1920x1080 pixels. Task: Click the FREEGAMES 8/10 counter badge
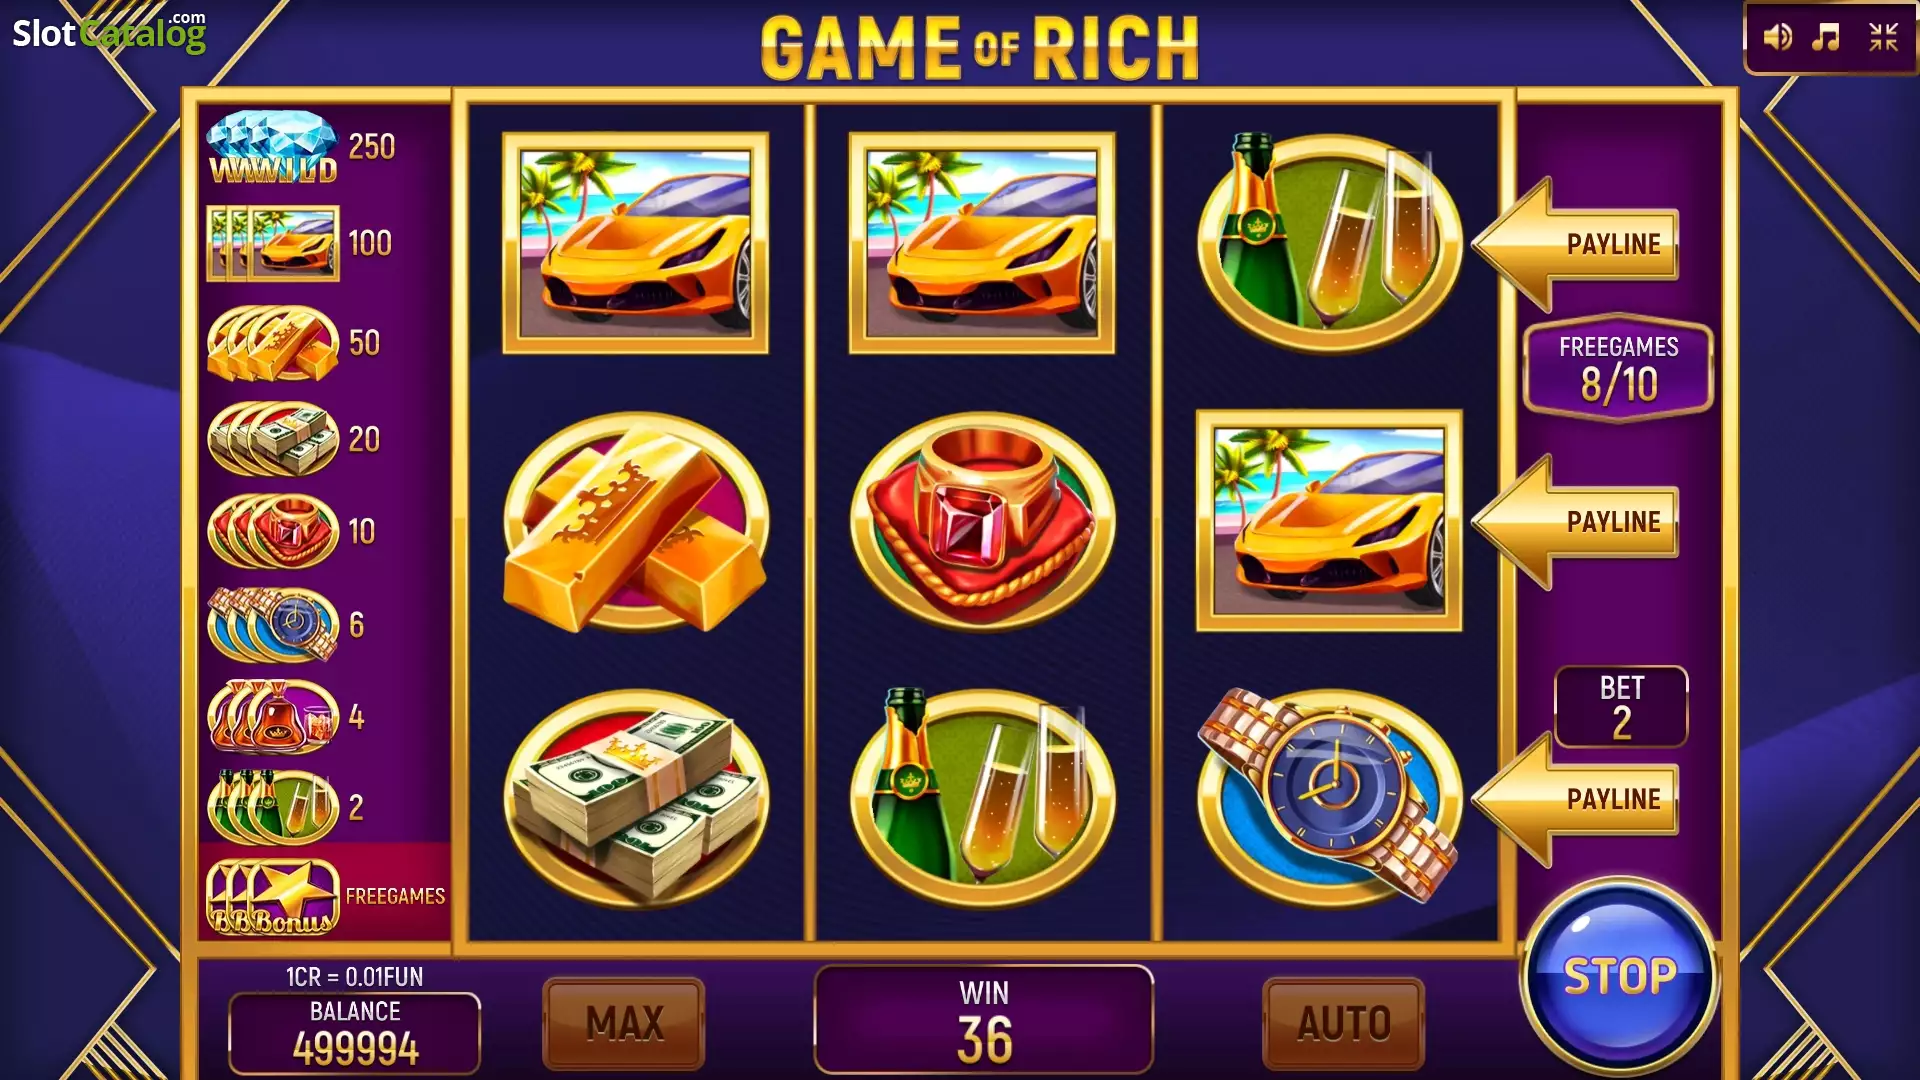[1618, 368]
